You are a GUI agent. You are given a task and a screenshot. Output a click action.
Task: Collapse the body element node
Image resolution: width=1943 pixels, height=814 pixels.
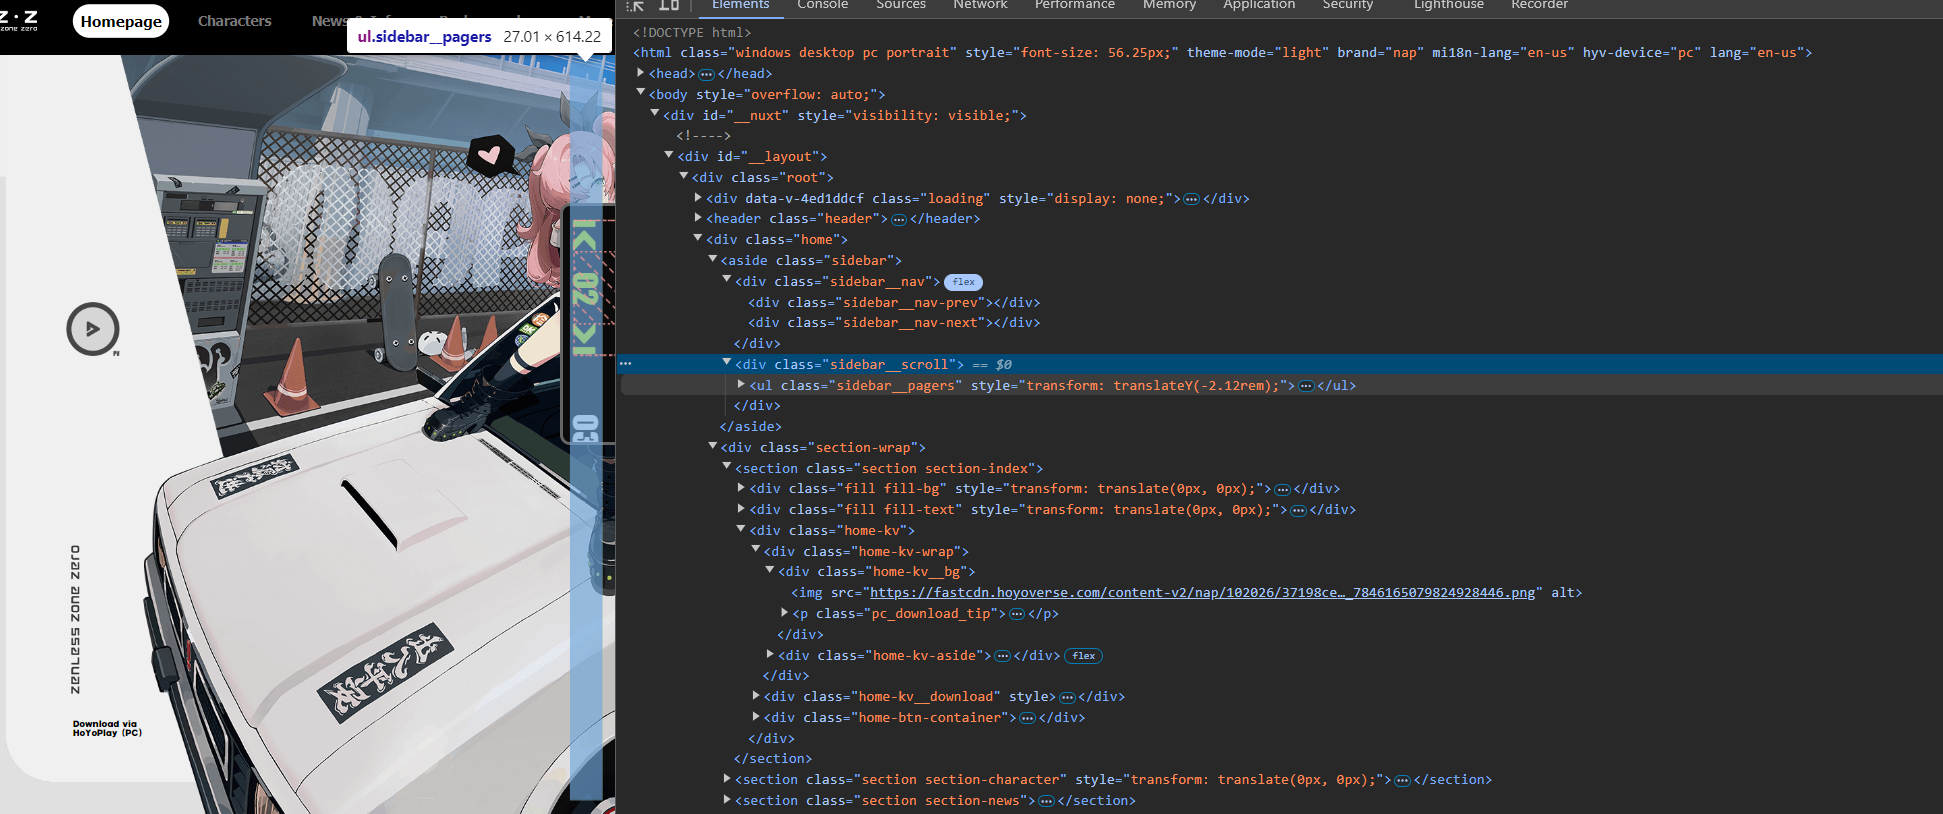click(x=641, y=93)
